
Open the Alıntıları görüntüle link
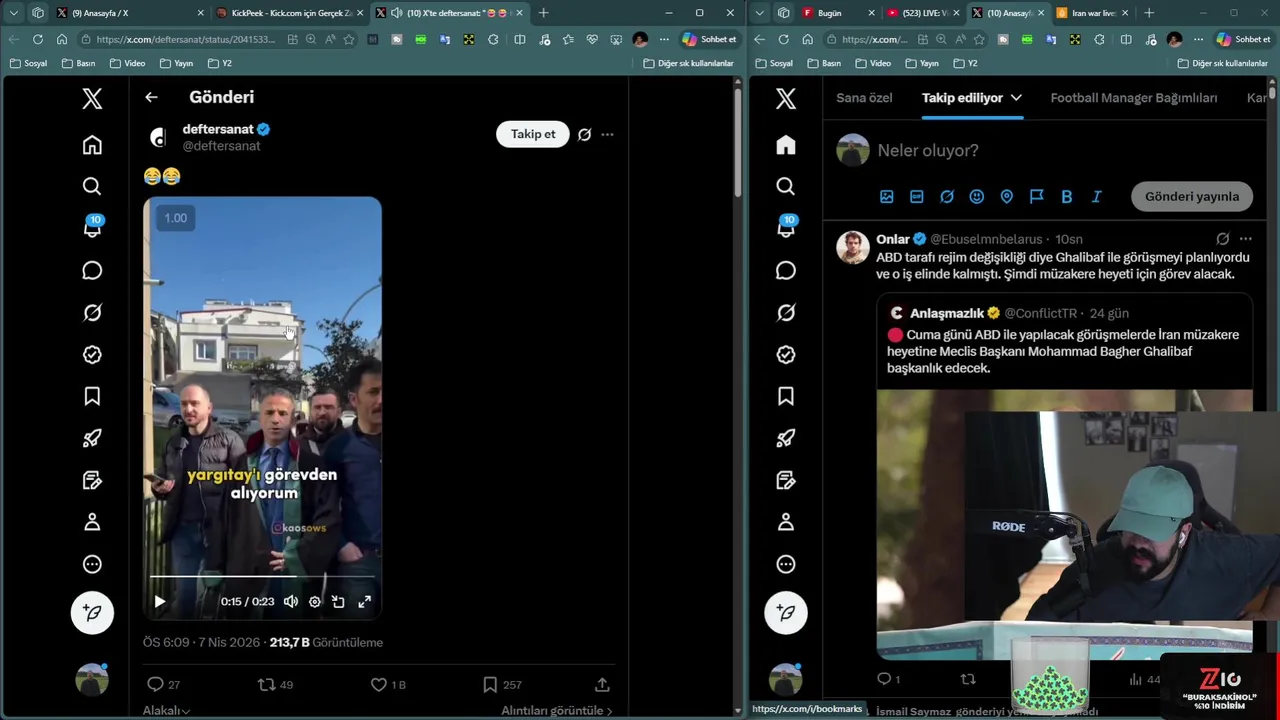(x=556, y=710)
